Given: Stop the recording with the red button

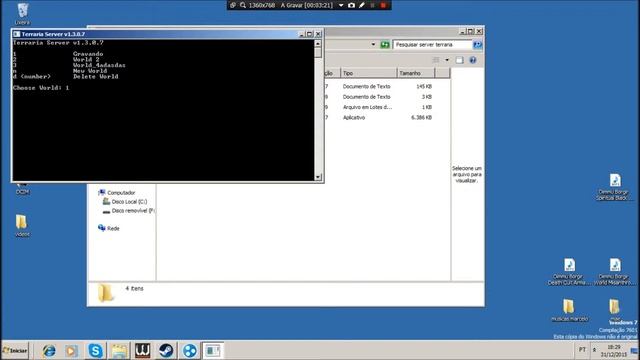Looking at the screenshot, I should (x=383, y=5).
